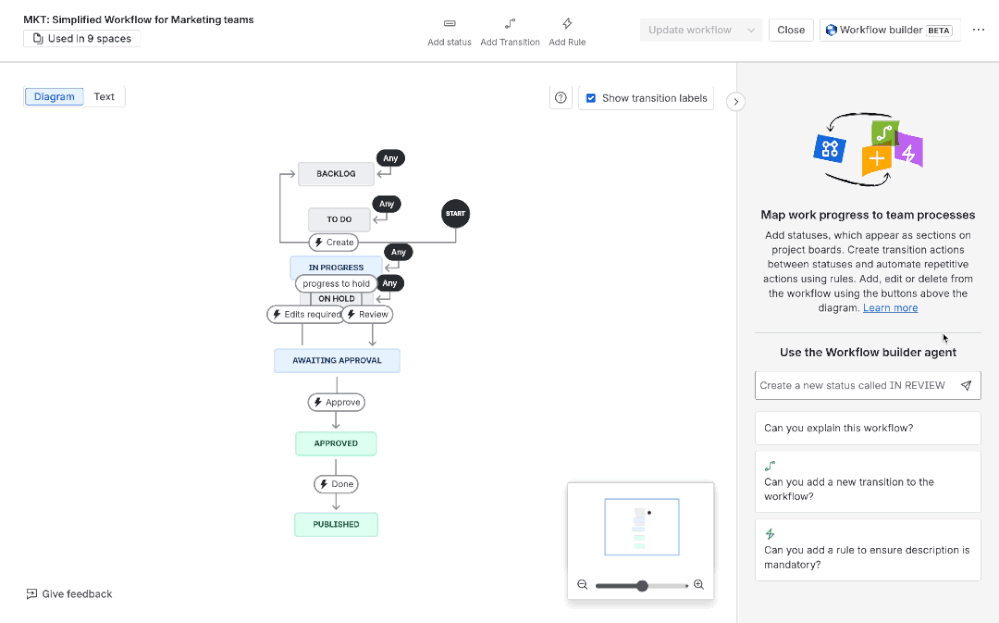Select the Diagram view tab
The width and height of the screenshot is (999, 623).
click(x=54, y=96)
